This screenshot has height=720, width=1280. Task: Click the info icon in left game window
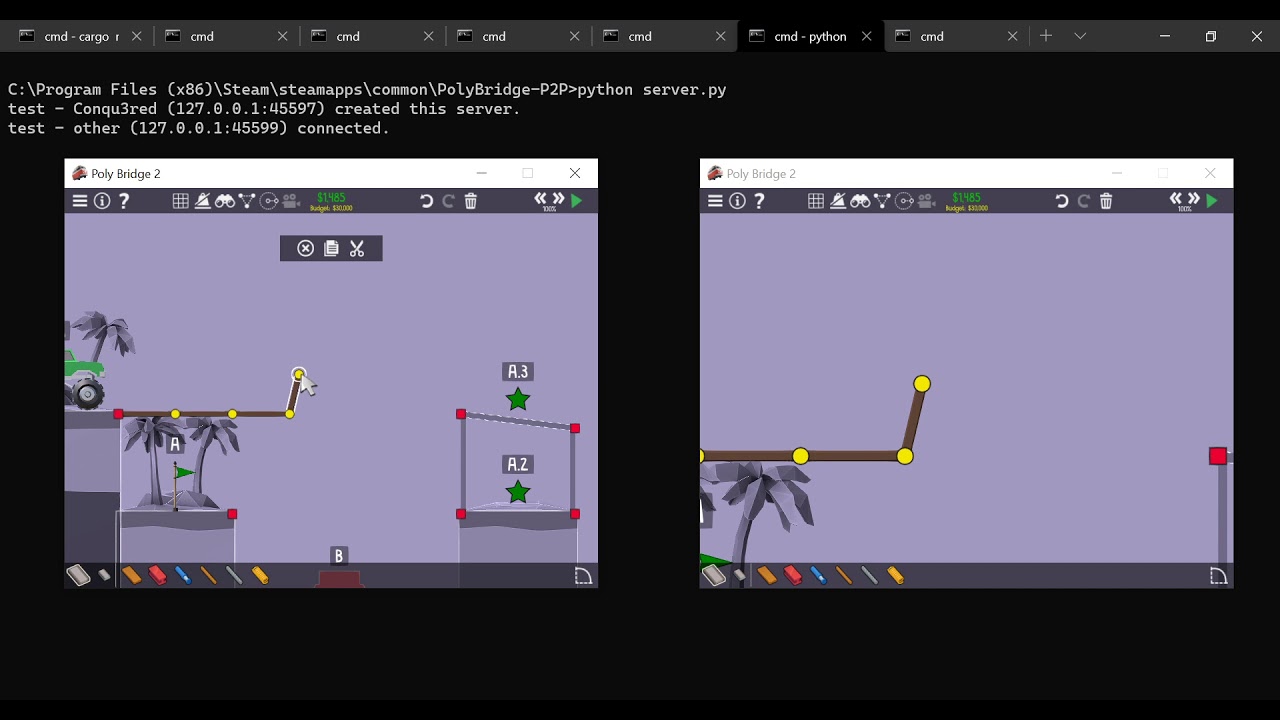[x=102, y=201]
